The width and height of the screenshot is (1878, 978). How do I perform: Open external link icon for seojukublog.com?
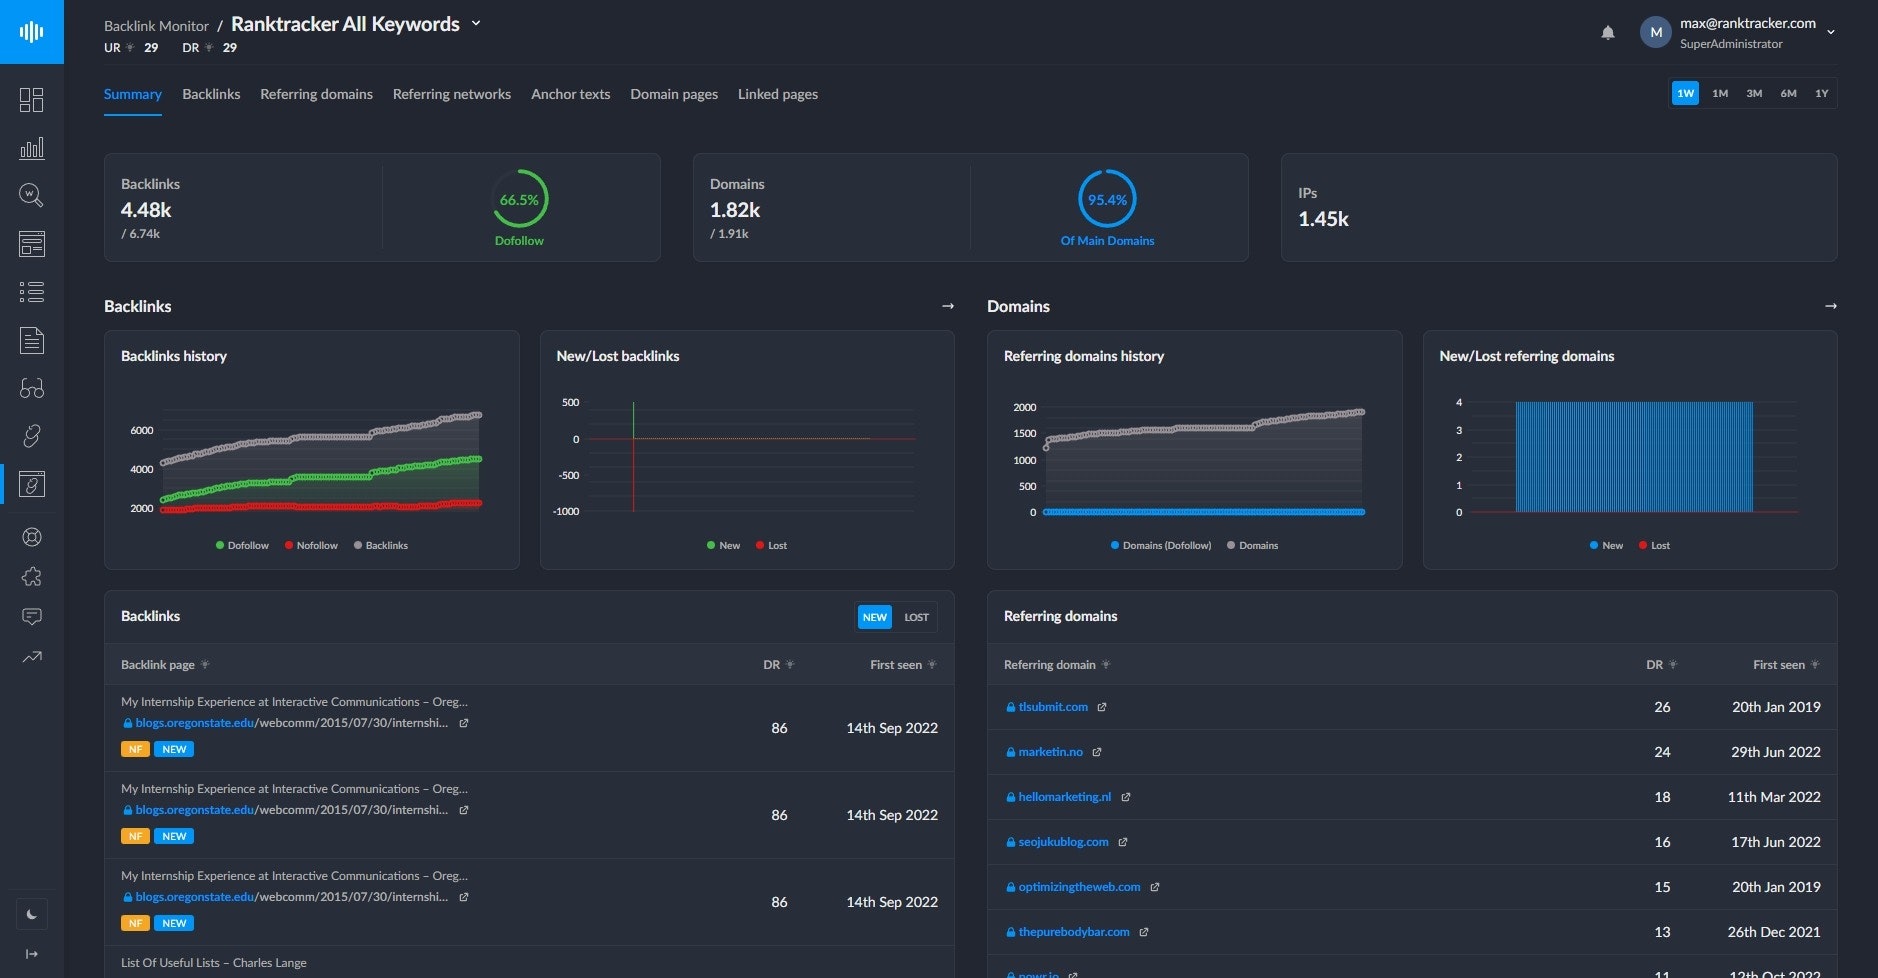1123,842
